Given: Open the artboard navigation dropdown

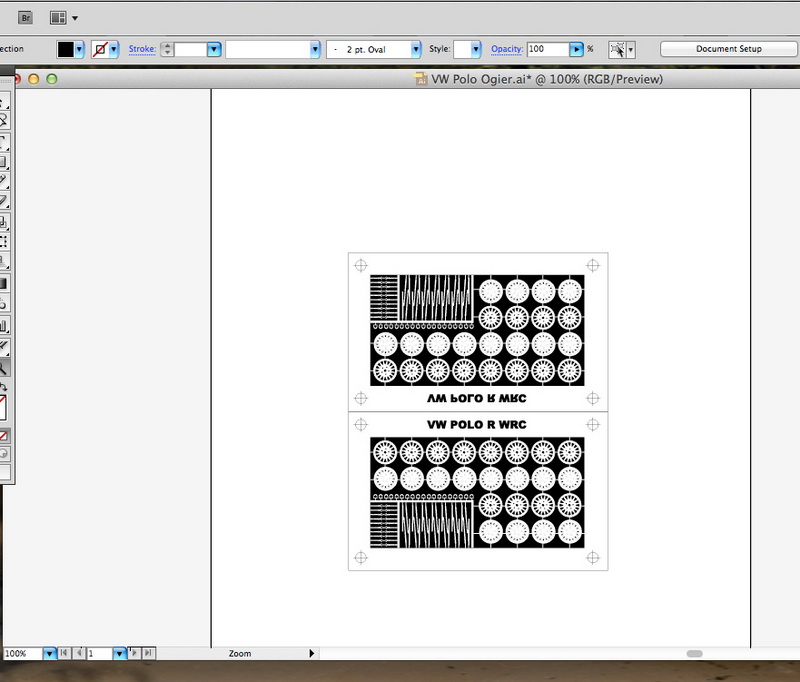Looking at the screenshot, I should pyautogui.click(x=119, y=653).
